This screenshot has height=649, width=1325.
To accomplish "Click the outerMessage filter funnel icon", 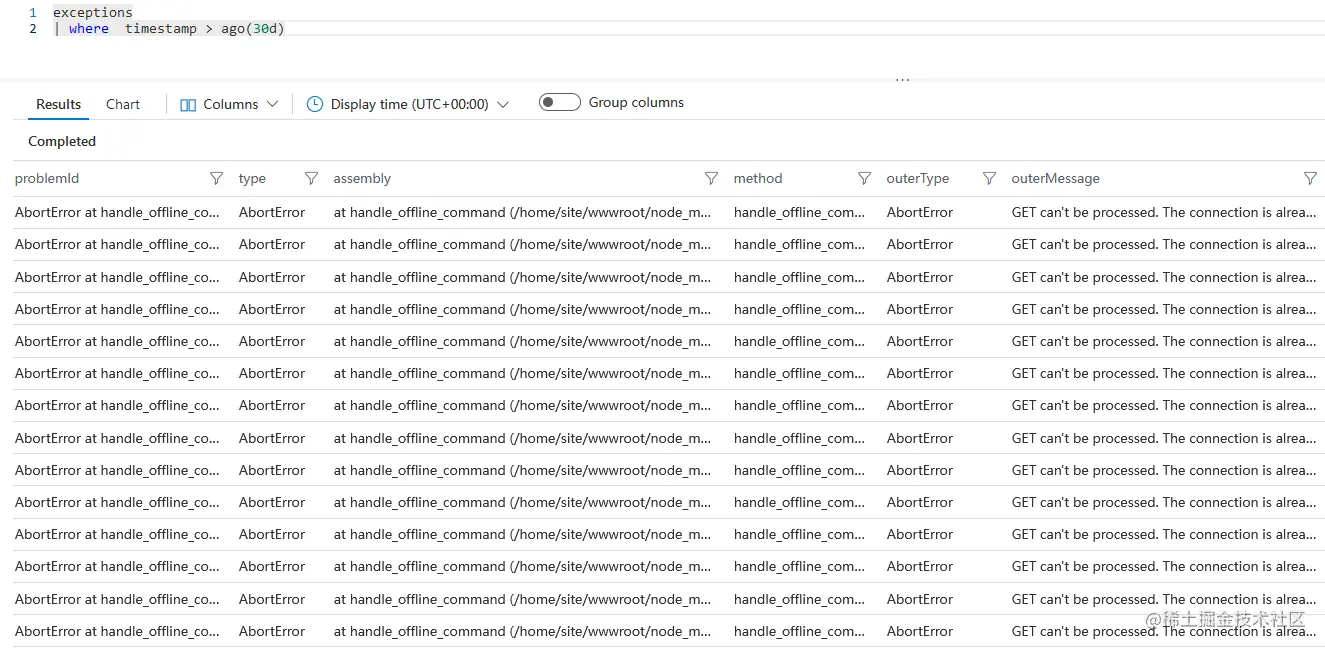I will click(1310, 178).
